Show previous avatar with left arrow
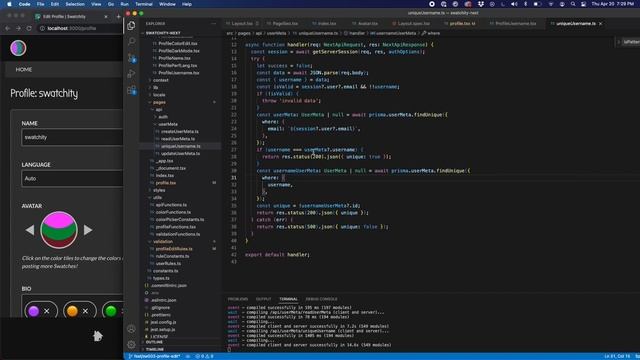 pos(30,230)
